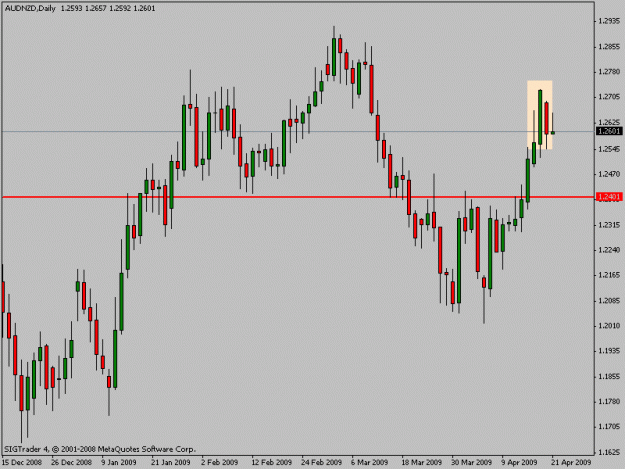The width and height of the screenshot is (625, 469).
Task: Click the 30 Mar 2009 date label
Action: click(x=472, y=462)
